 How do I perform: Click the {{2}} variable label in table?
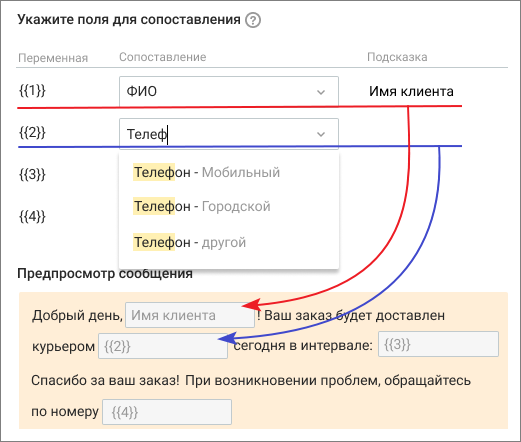click(32, 133)
